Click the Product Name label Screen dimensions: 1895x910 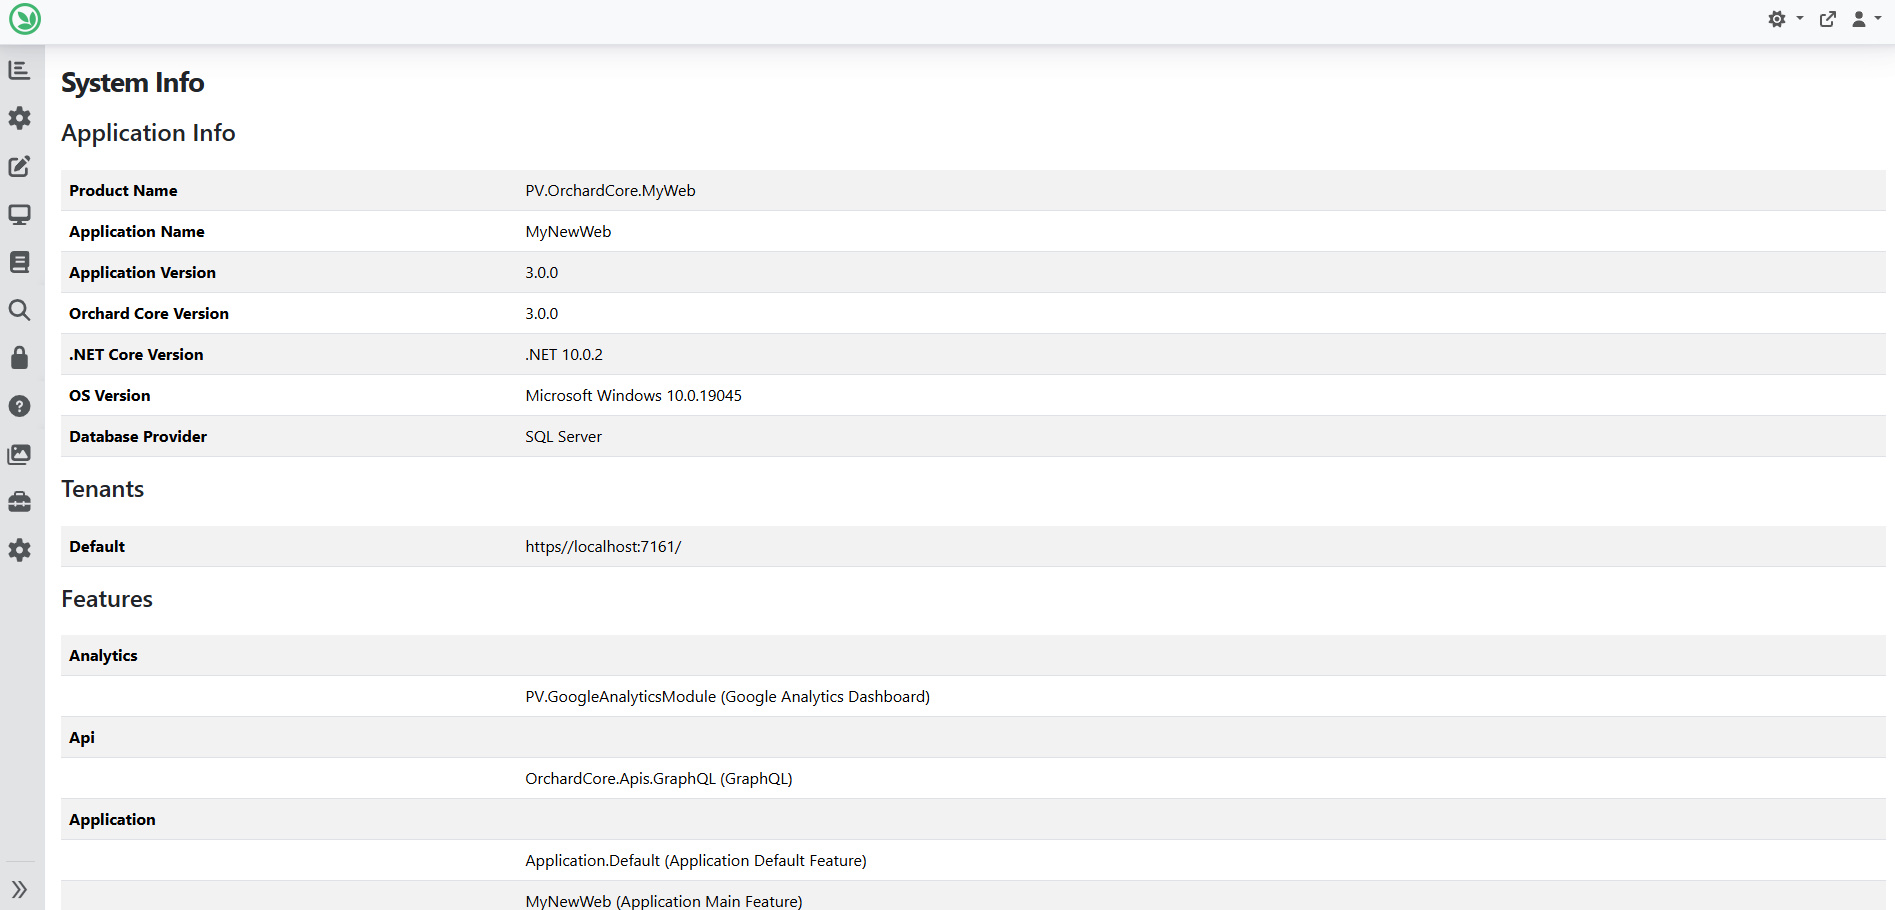(123, 191)
